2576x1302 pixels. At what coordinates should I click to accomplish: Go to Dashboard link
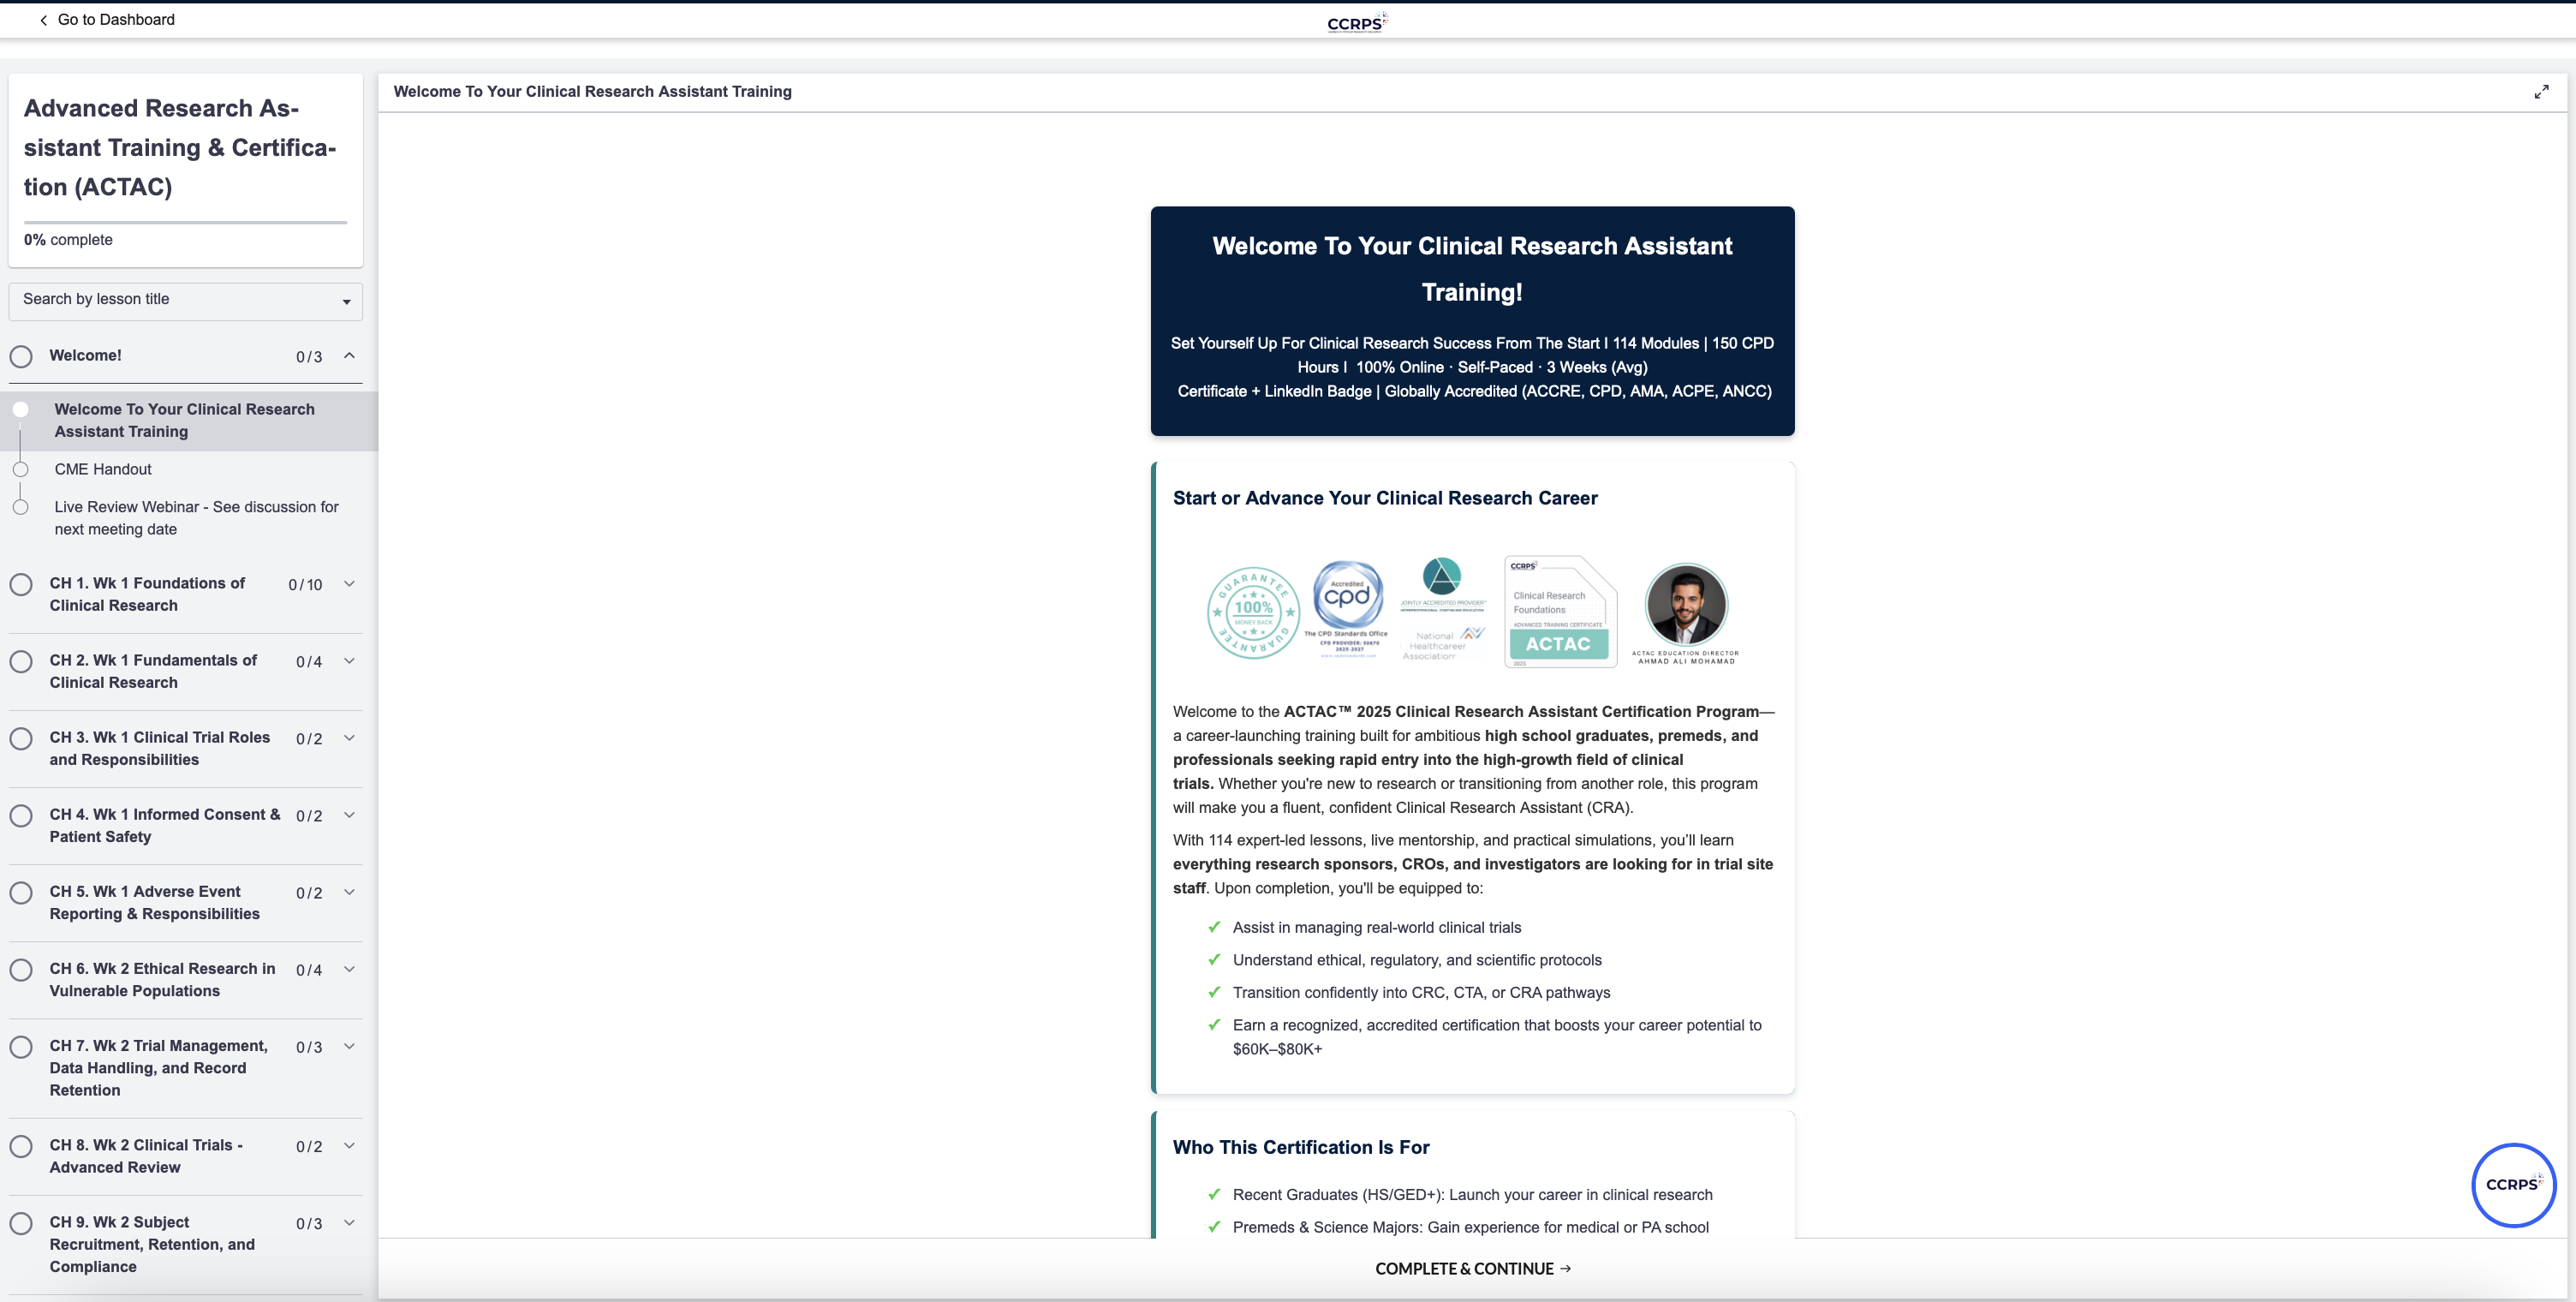click(x=116, y=20)
